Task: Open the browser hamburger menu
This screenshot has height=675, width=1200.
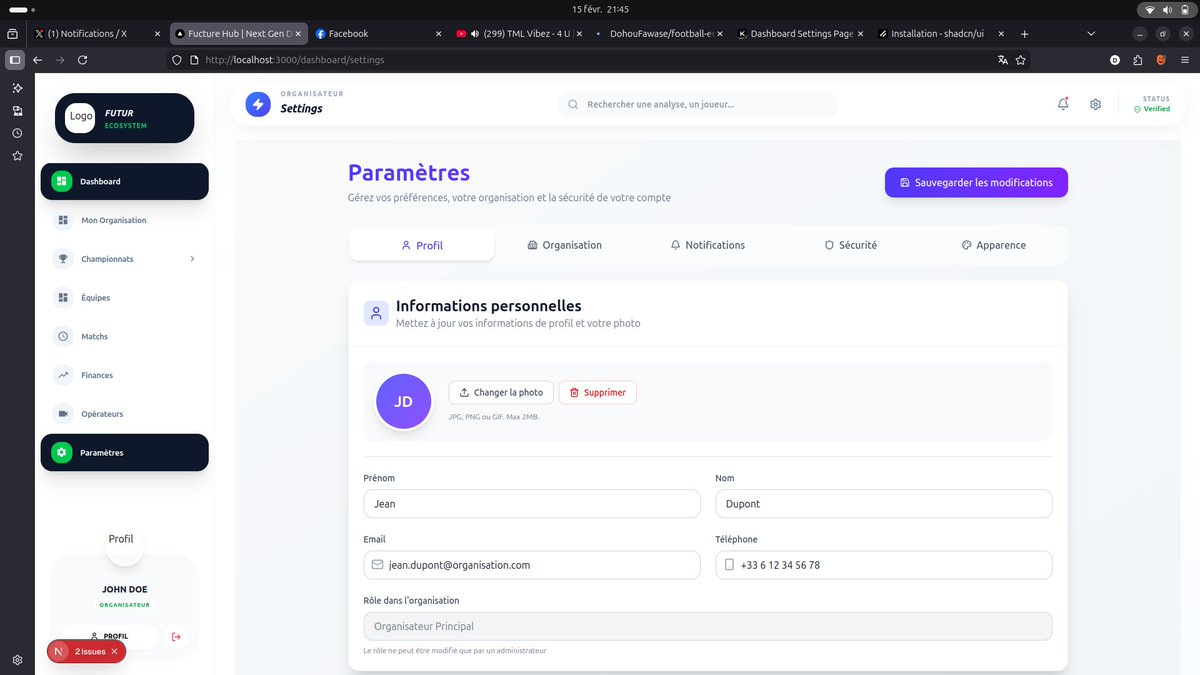Action: (x=1184, y=60)
